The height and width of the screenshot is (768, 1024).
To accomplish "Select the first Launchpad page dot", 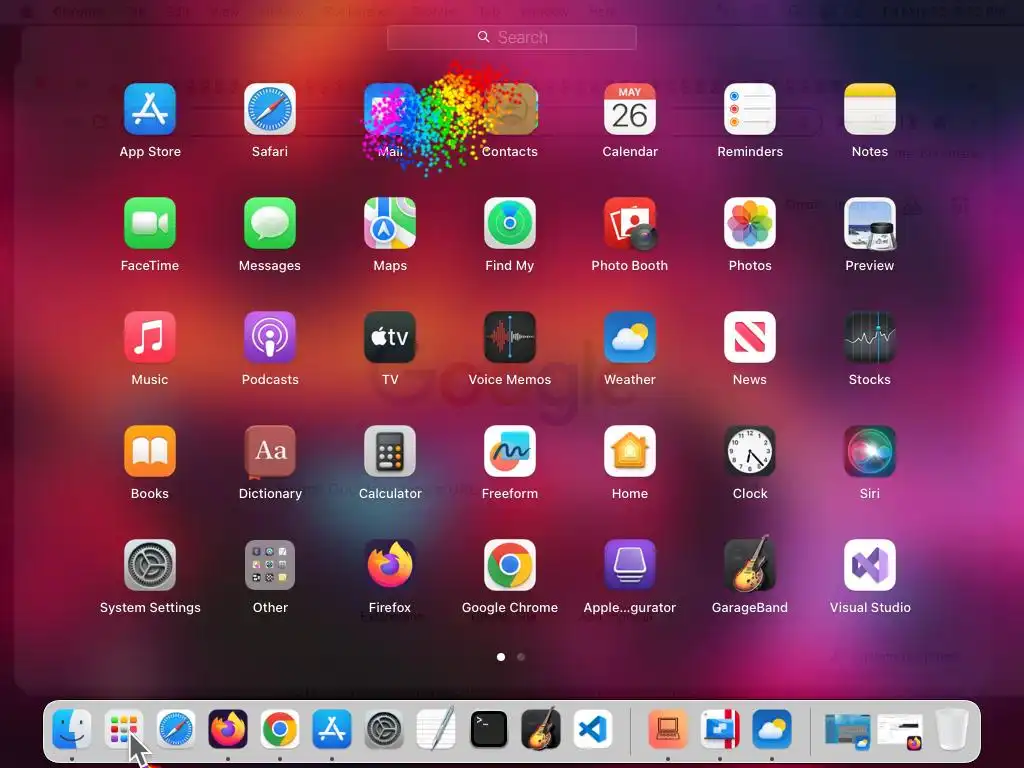I will tap(501, 657).
